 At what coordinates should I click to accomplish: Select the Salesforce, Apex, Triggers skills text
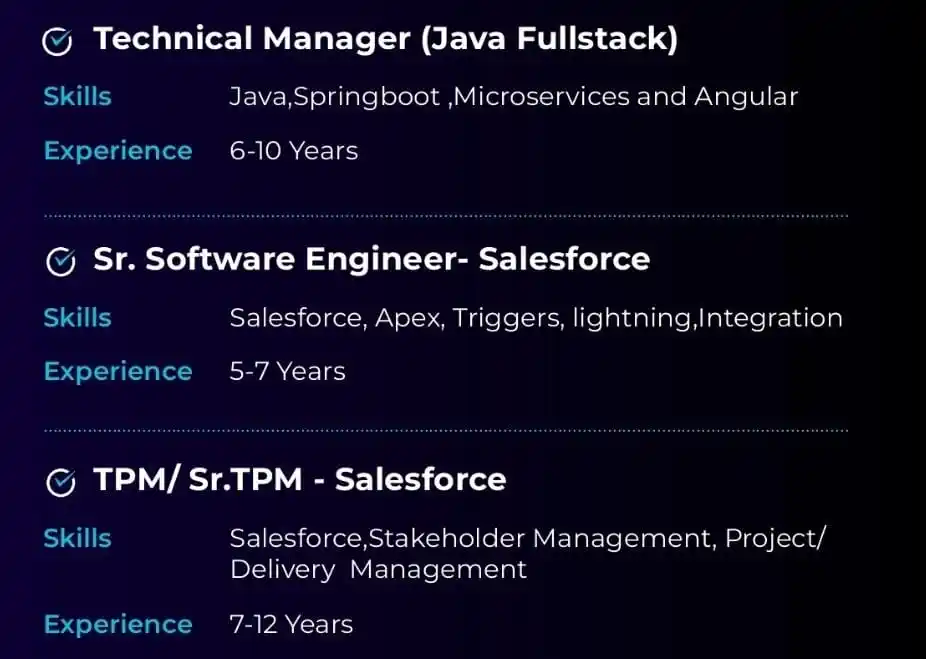pyautogui.click(x=536, y=319)
